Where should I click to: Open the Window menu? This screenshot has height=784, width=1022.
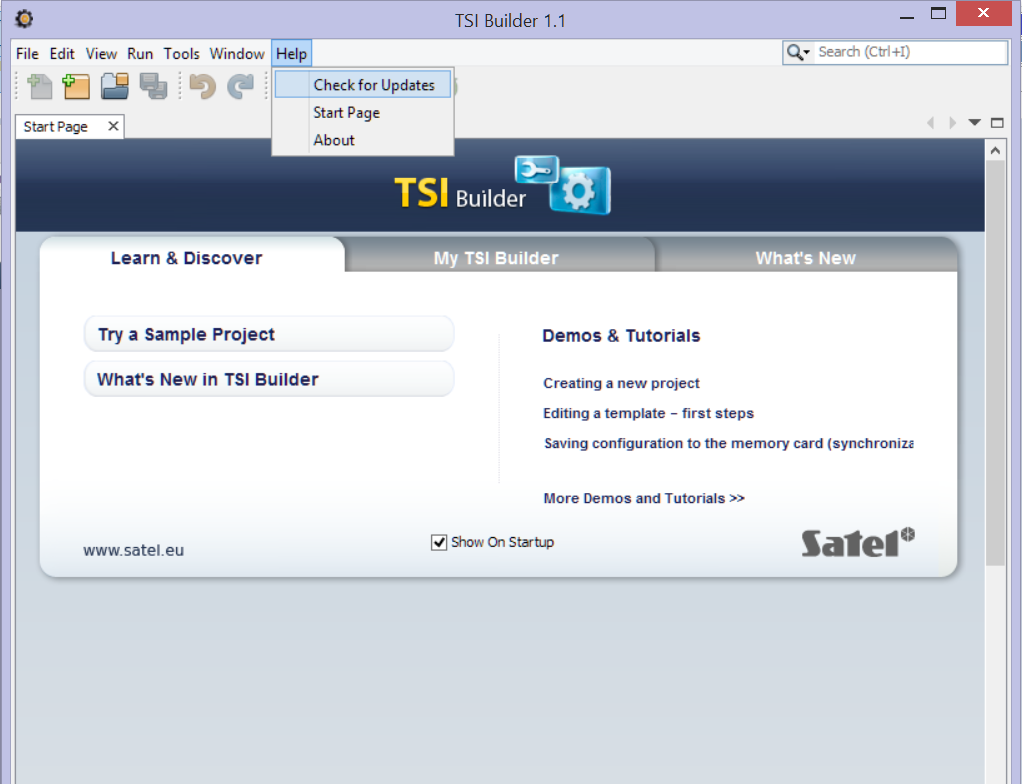237,53
